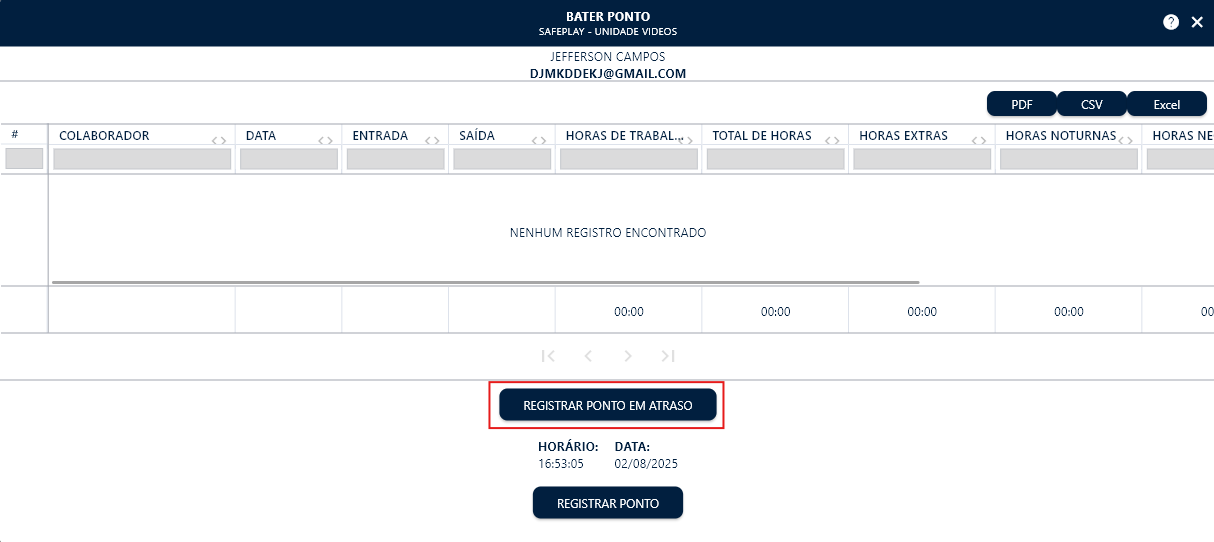Click sort arrows on Entrada column
The image size is (1214, 542).
[x=432, y=140]
